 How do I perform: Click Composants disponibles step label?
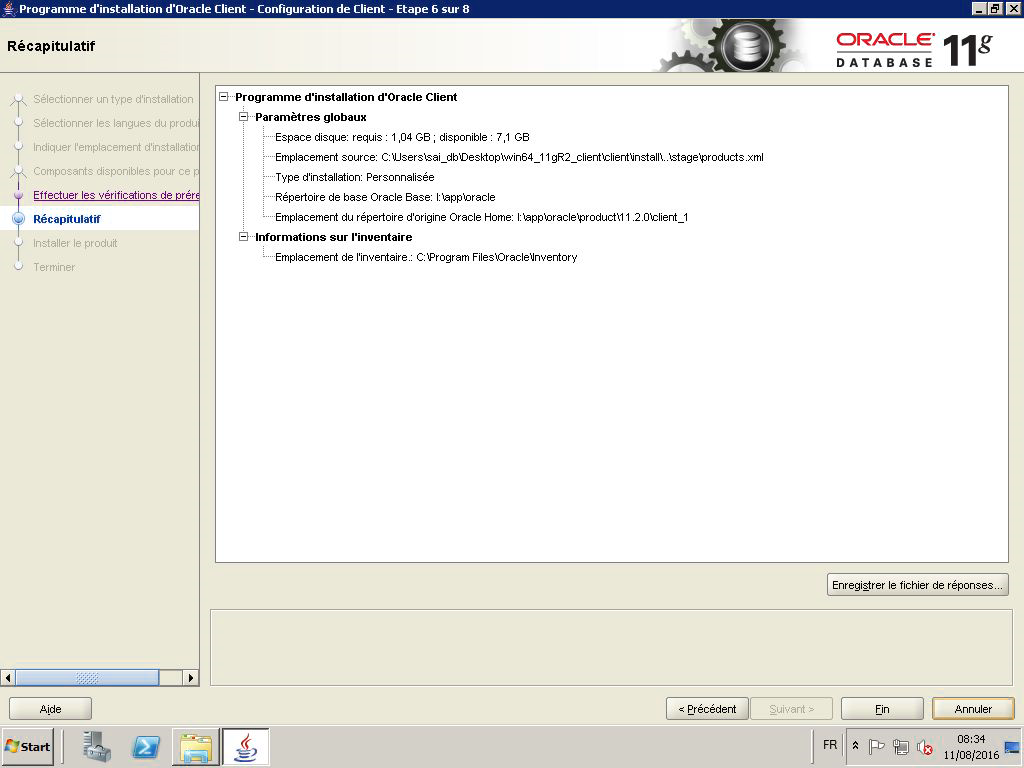pos(116,171)
